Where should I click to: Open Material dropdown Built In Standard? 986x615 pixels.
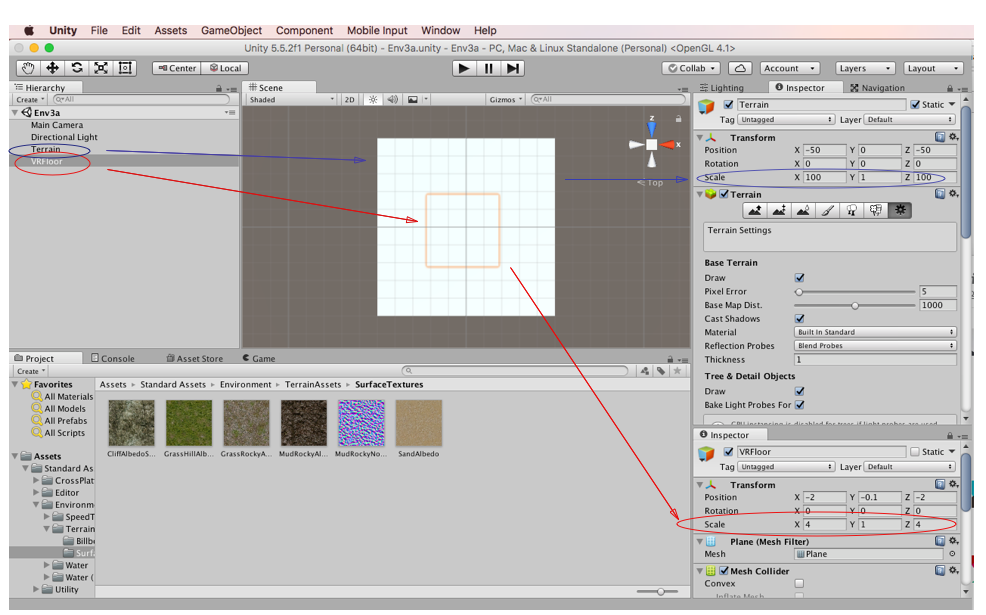coord(875,332)
